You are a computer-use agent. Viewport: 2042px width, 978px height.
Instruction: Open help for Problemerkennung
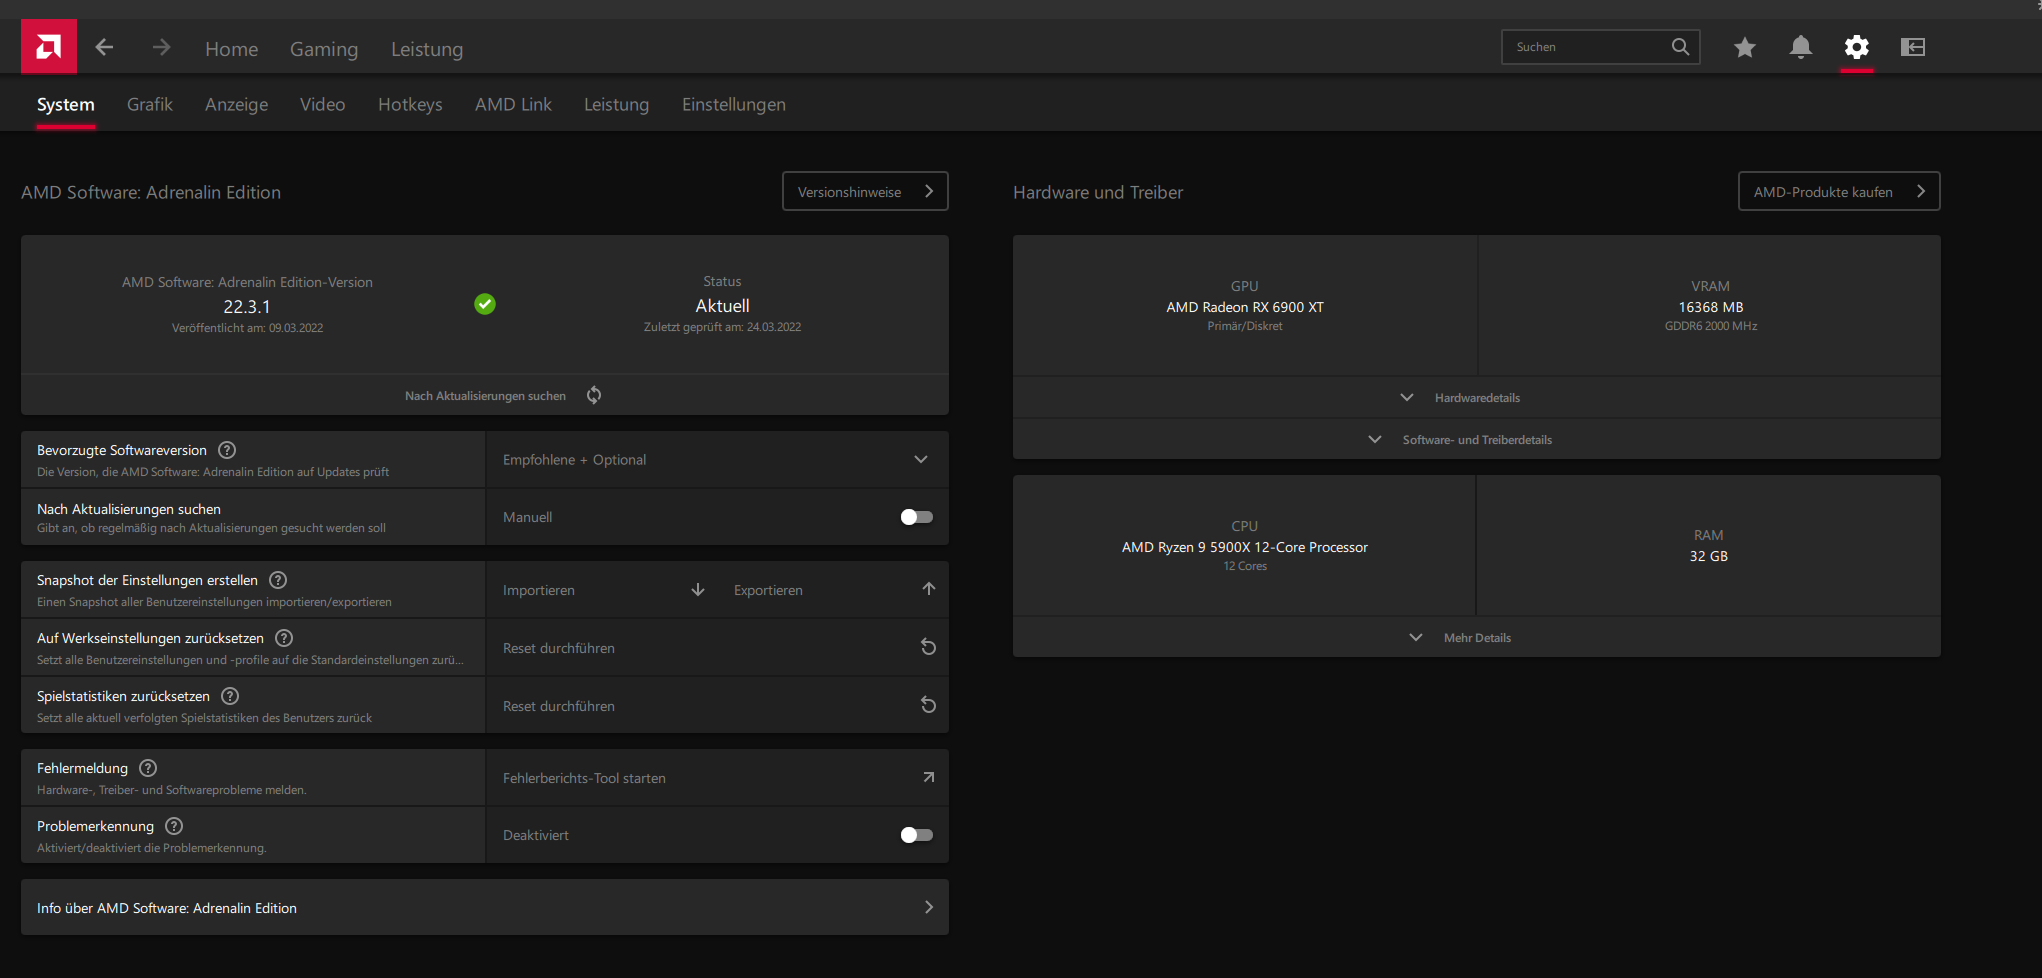click(174, 826)
